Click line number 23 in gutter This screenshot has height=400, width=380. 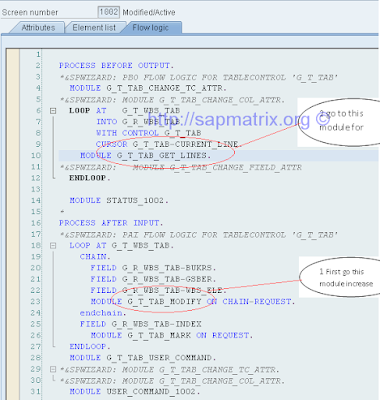click(x=35, y=302)
